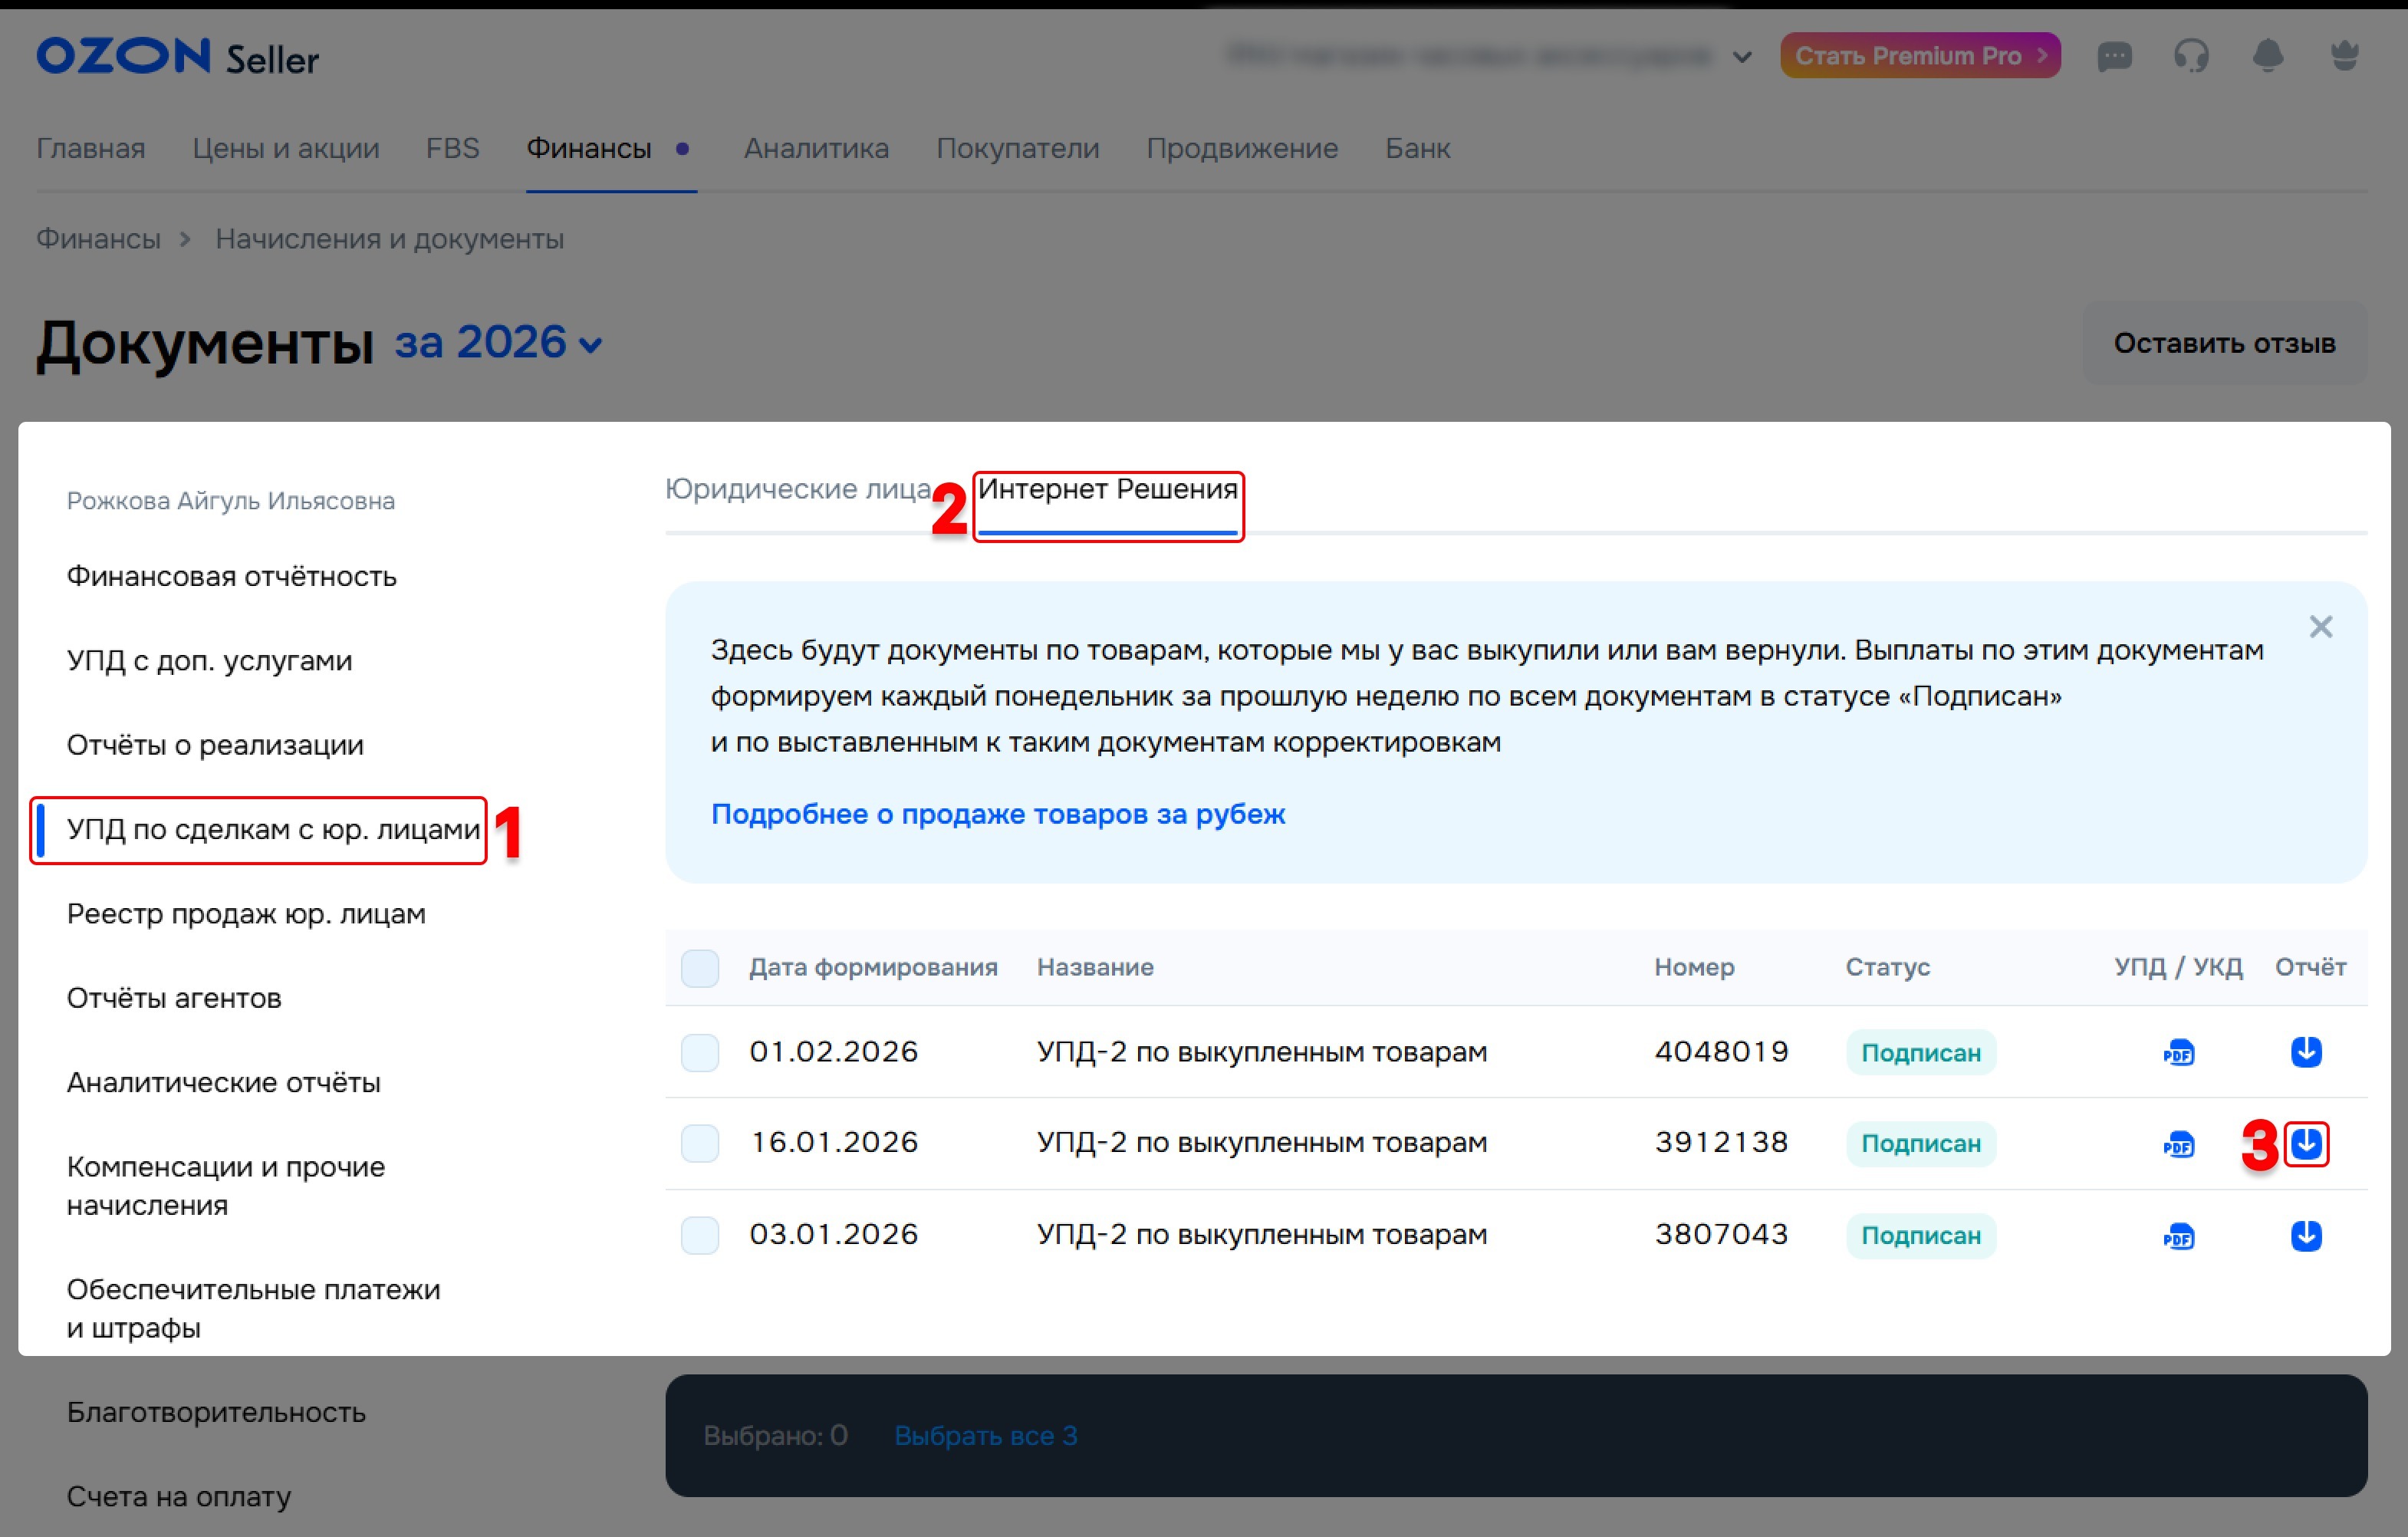Click the headset support icon
This screenshot has width=2408, height=1537.
pyautogui.click(x=2190, y=56)
